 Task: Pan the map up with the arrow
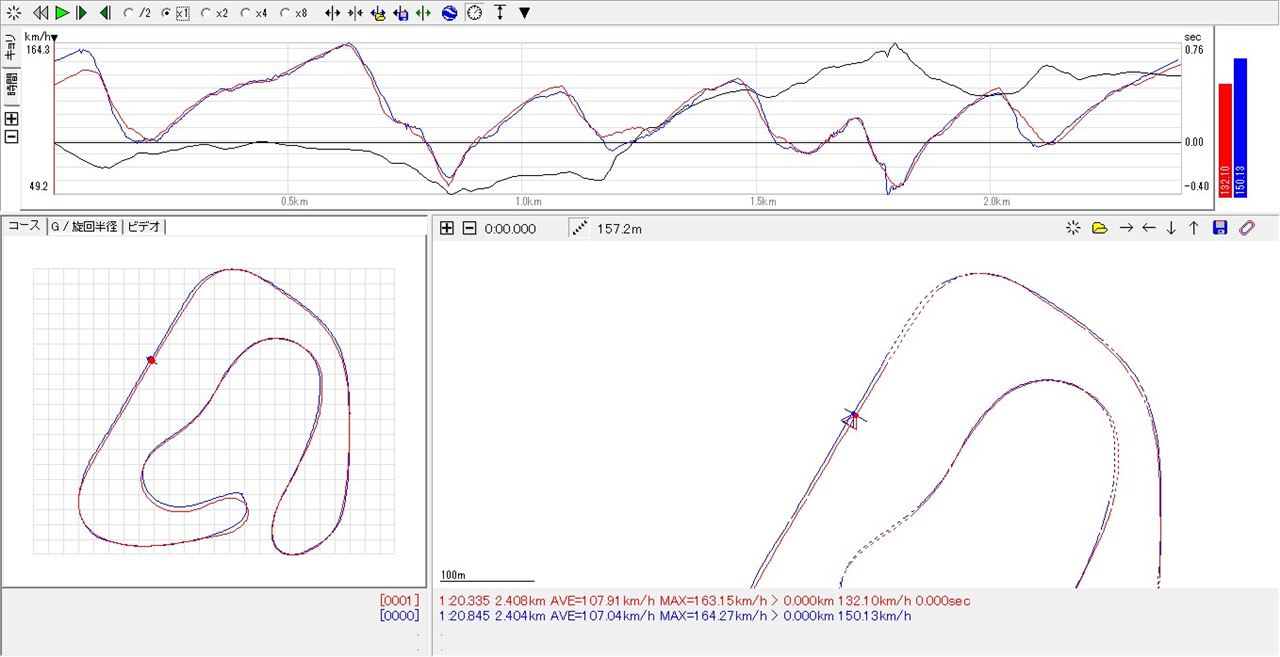click(x=1193, y=228)
